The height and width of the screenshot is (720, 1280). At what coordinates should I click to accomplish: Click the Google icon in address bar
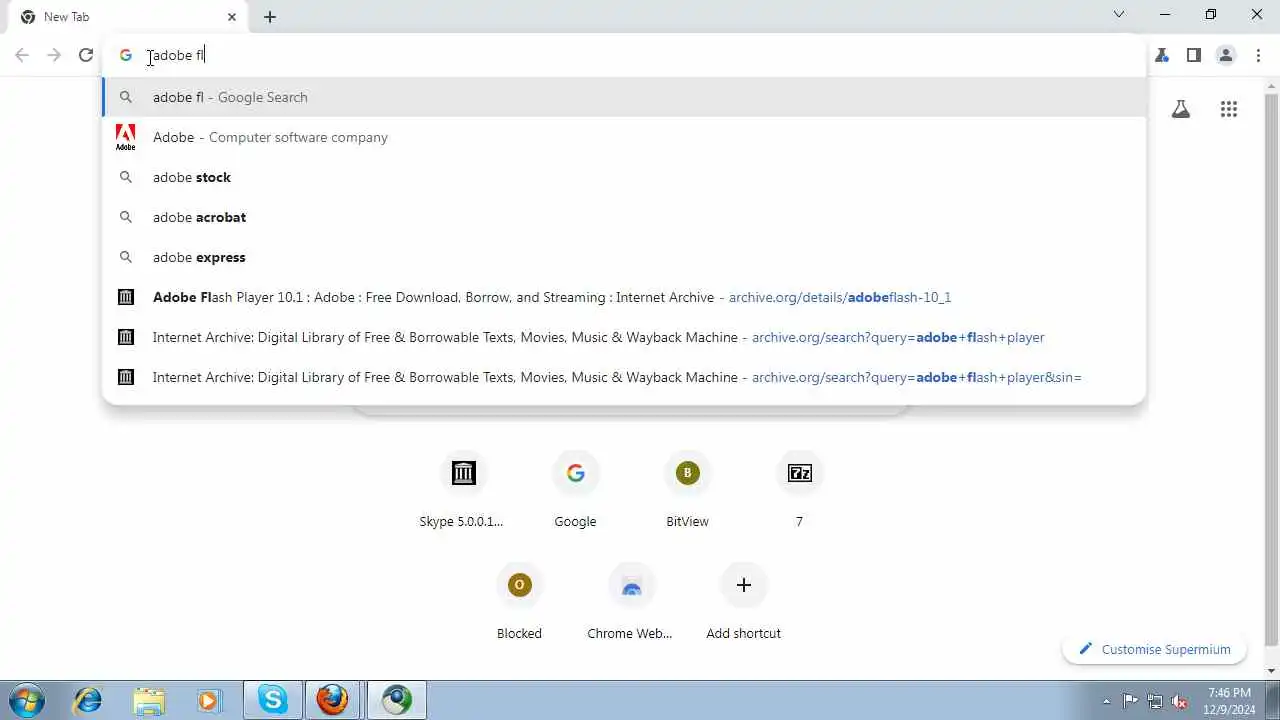point(126,55)
